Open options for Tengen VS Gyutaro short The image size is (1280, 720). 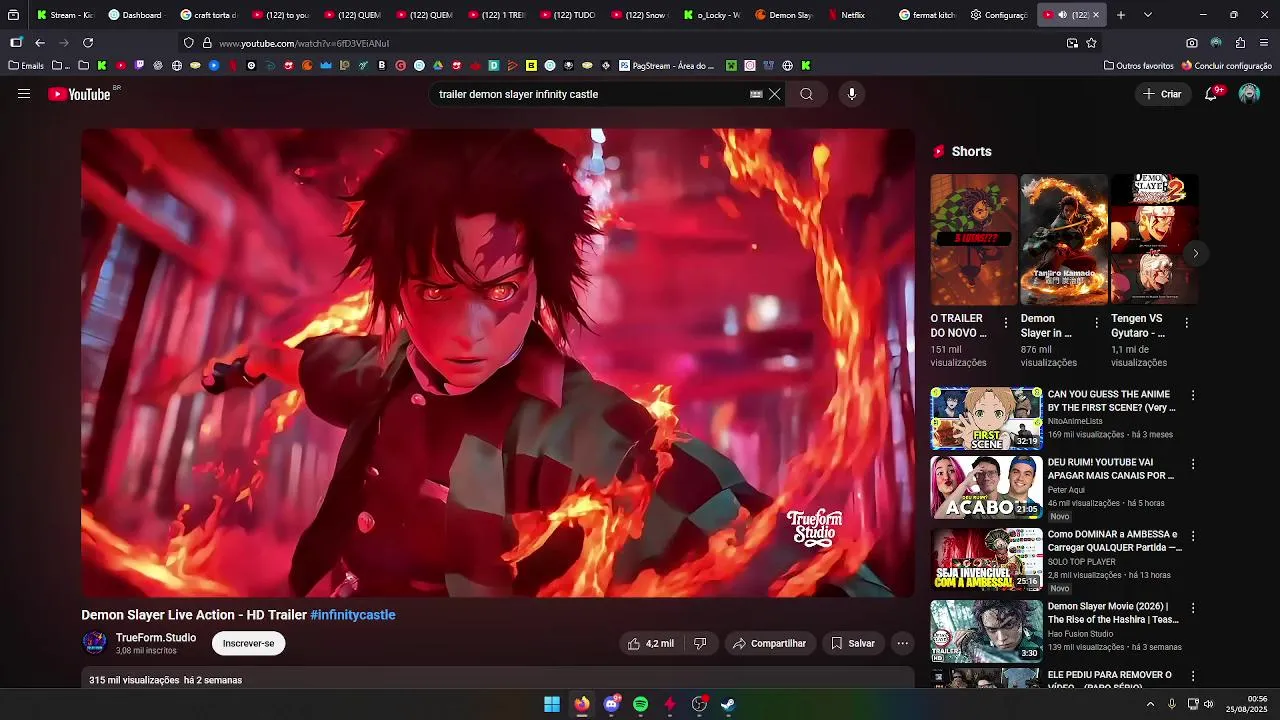[1186, 323]
